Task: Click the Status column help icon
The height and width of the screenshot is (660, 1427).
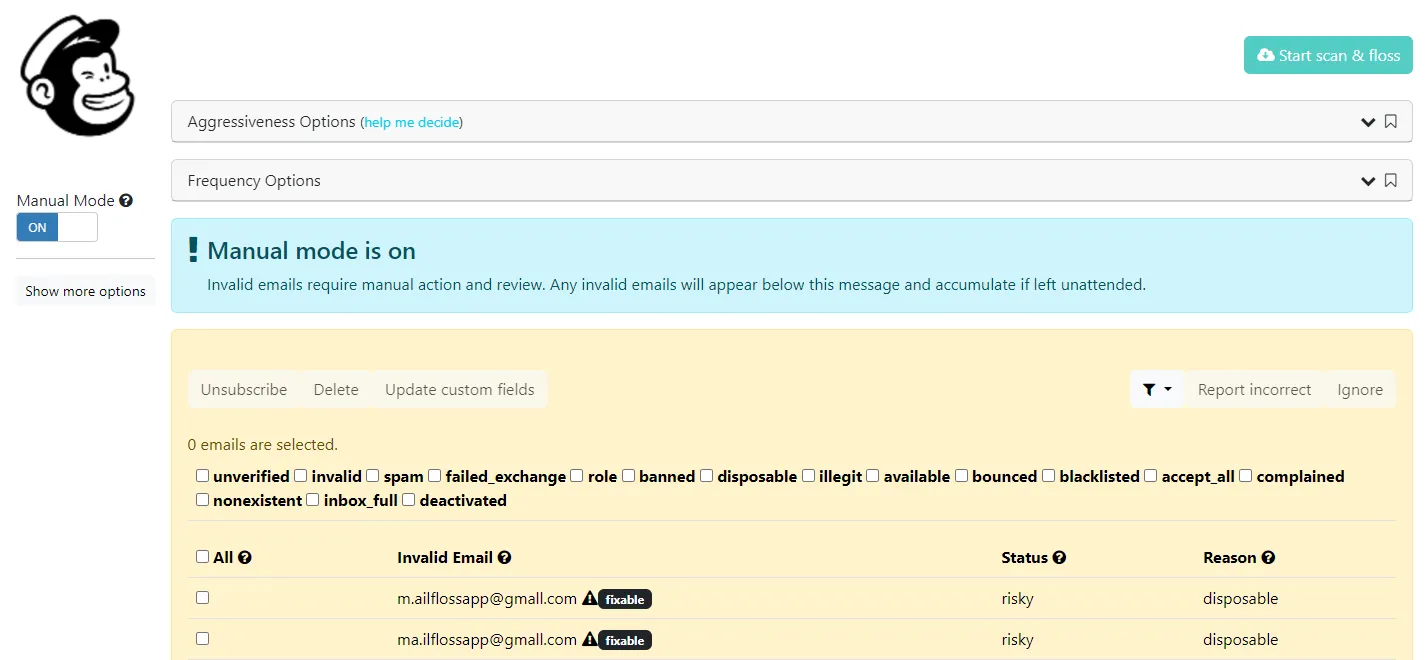Action: [1060, 558]
